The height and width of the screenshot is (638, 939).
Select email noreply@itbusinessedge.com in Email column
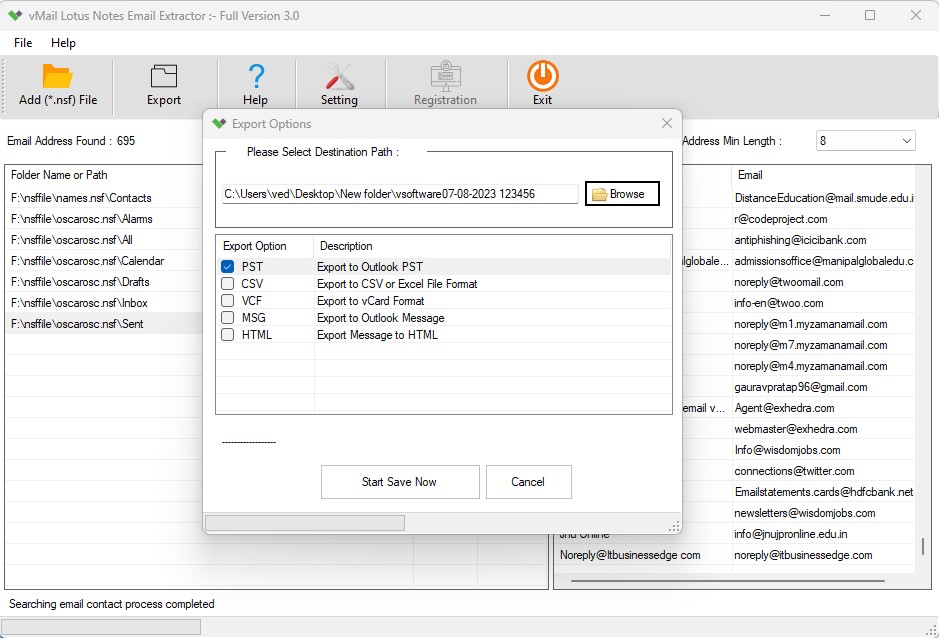(x=803, y=555)
